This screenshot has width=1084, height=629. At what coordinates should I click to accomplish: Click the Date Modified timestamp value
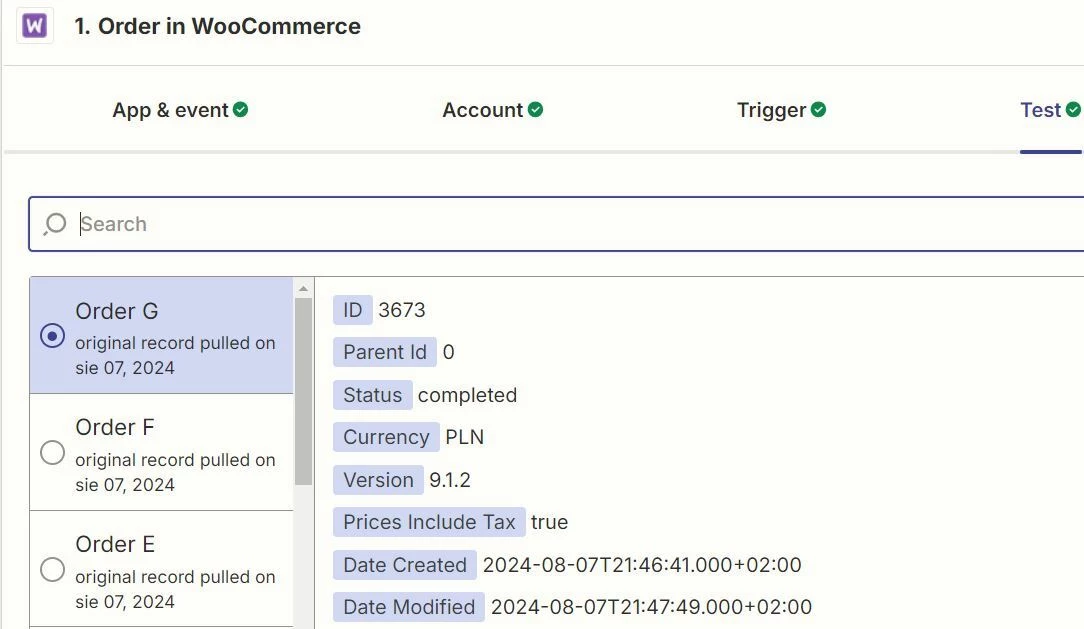tap(651, 607)
